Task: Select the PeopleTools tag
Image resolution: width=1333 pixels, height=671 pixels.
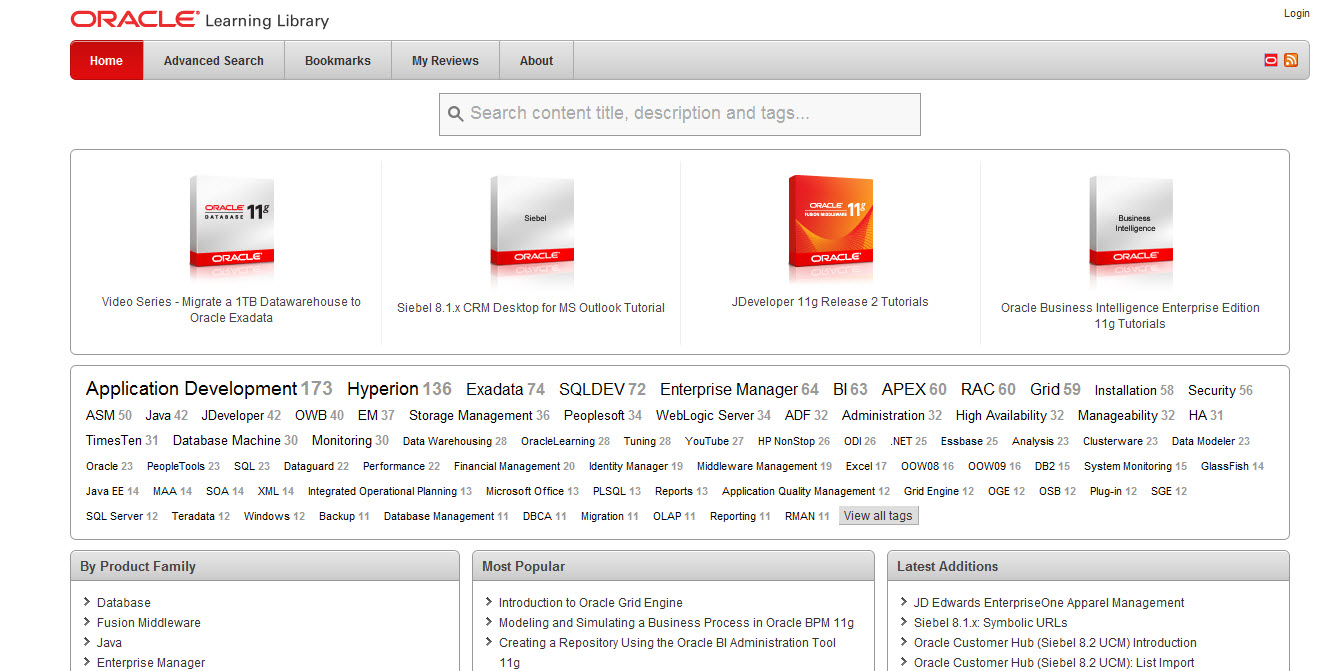Action: 176,466
